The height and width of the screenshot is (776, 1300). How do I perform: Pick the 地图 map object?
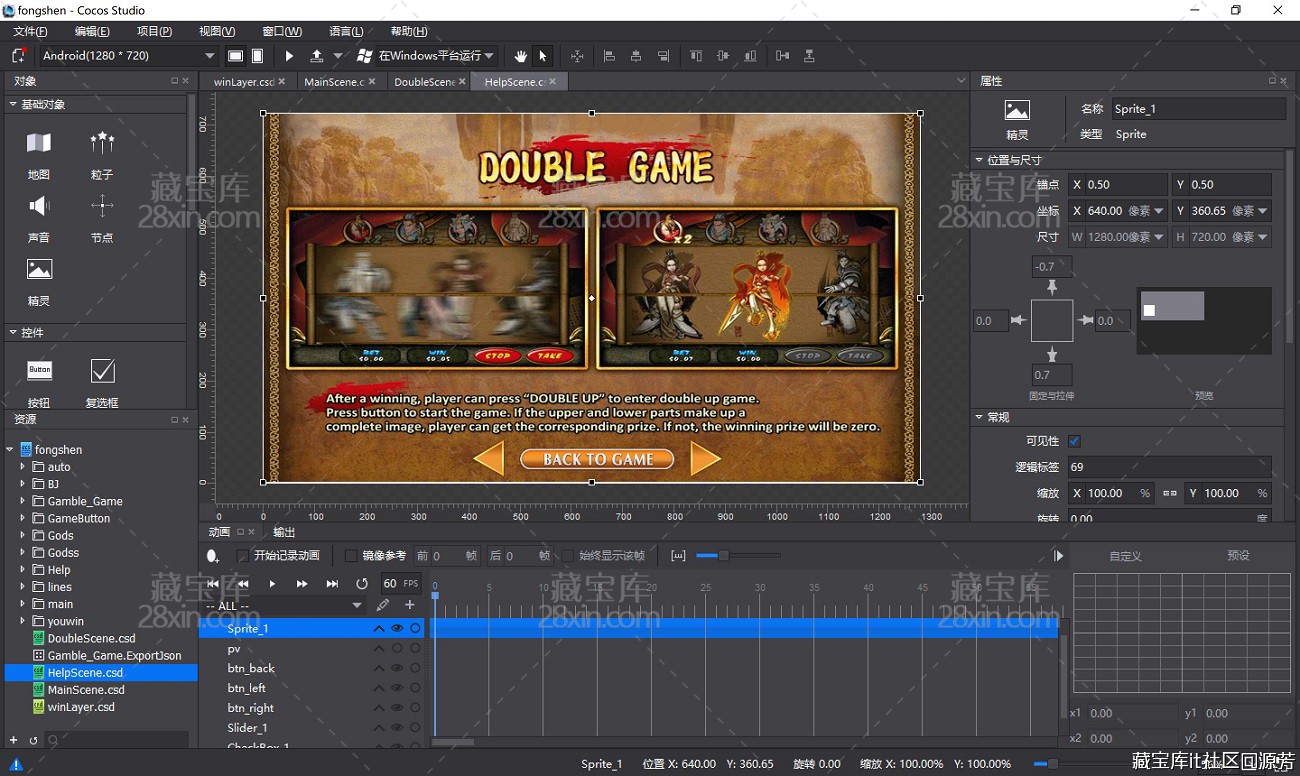tap(39, 153)
